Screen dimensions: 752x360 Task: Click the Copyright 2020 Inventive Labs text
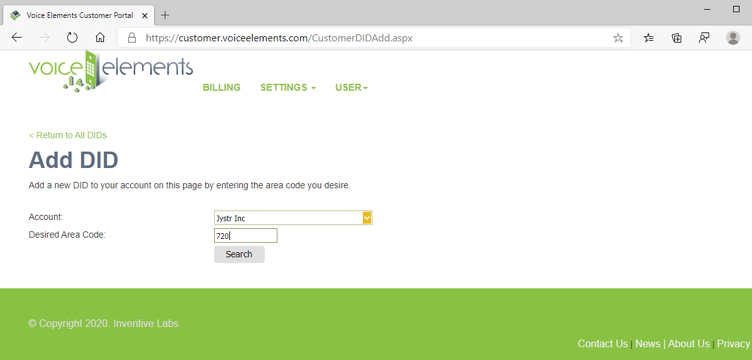click(105, 324)
